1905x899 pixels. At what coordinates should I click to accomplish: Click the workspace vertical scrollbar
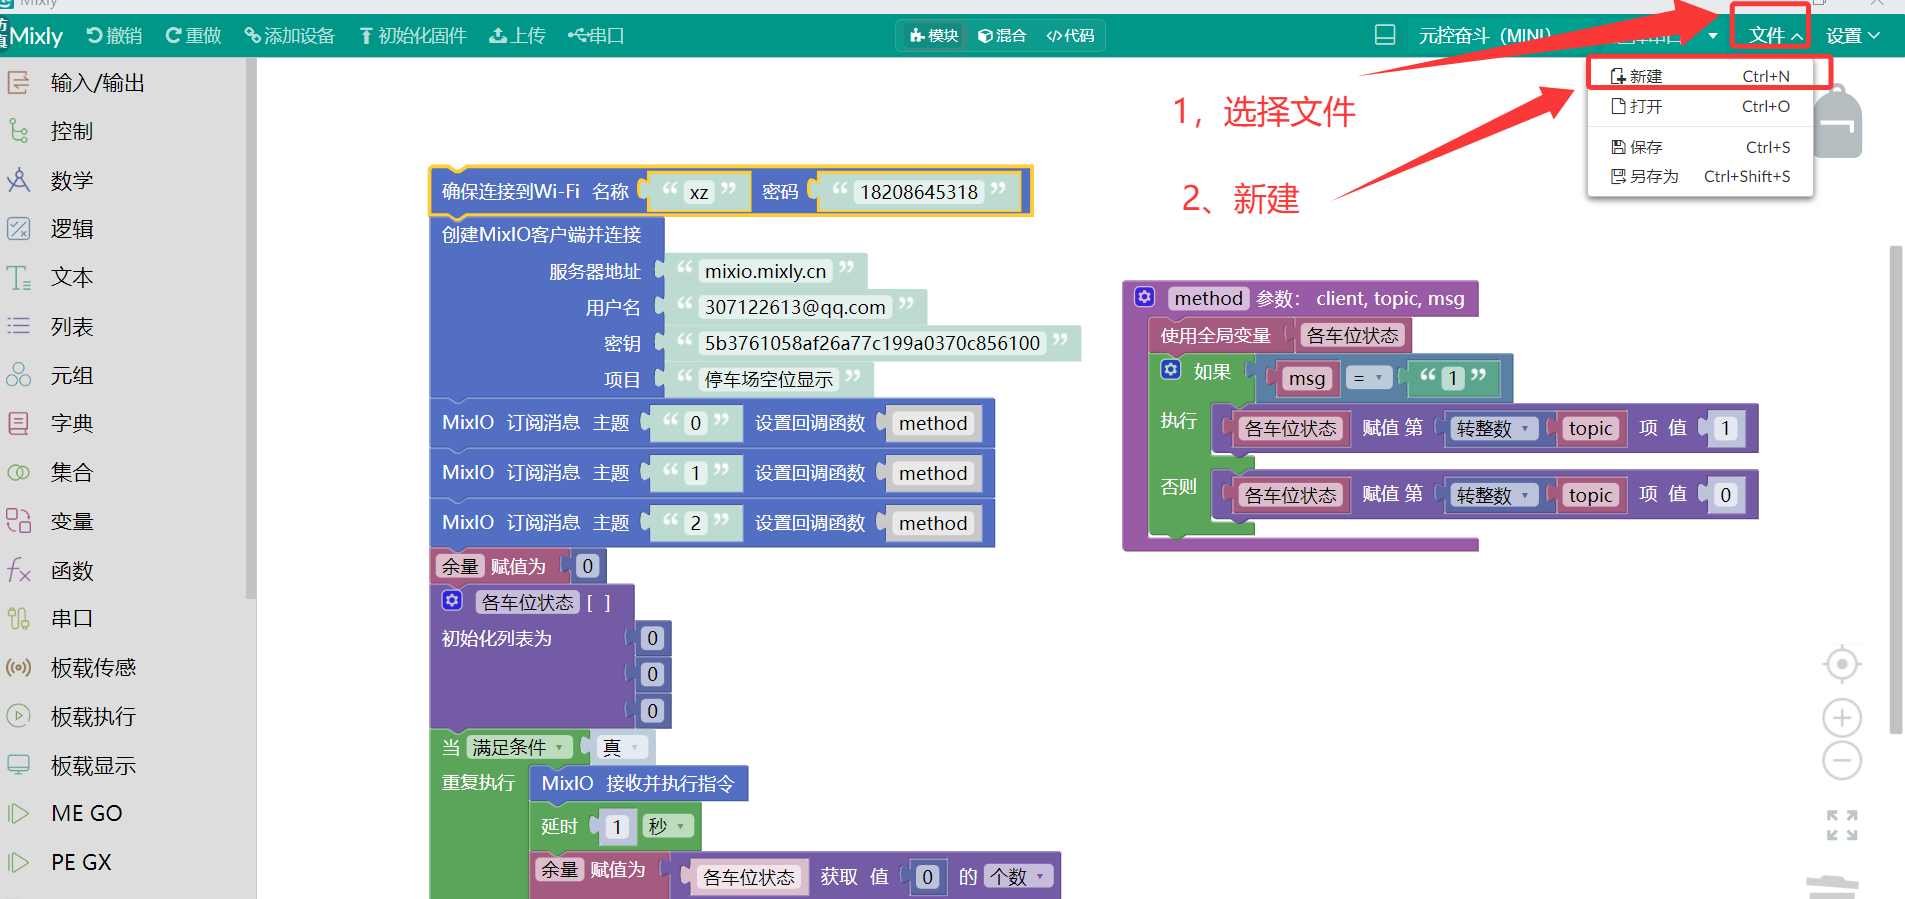pyautogui.click(x=1895, y=490)
